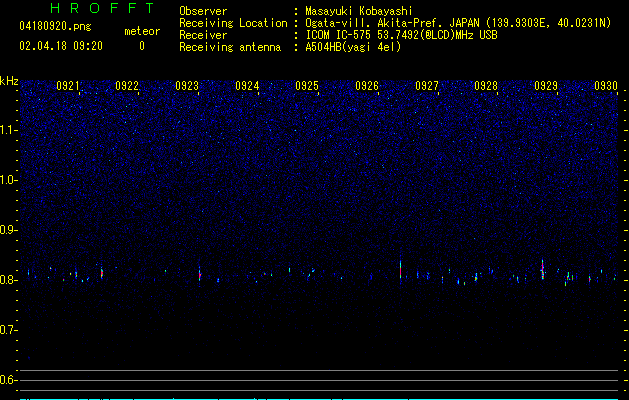
Task: Click the kHz axis unit label
Action: pos(9,81)
